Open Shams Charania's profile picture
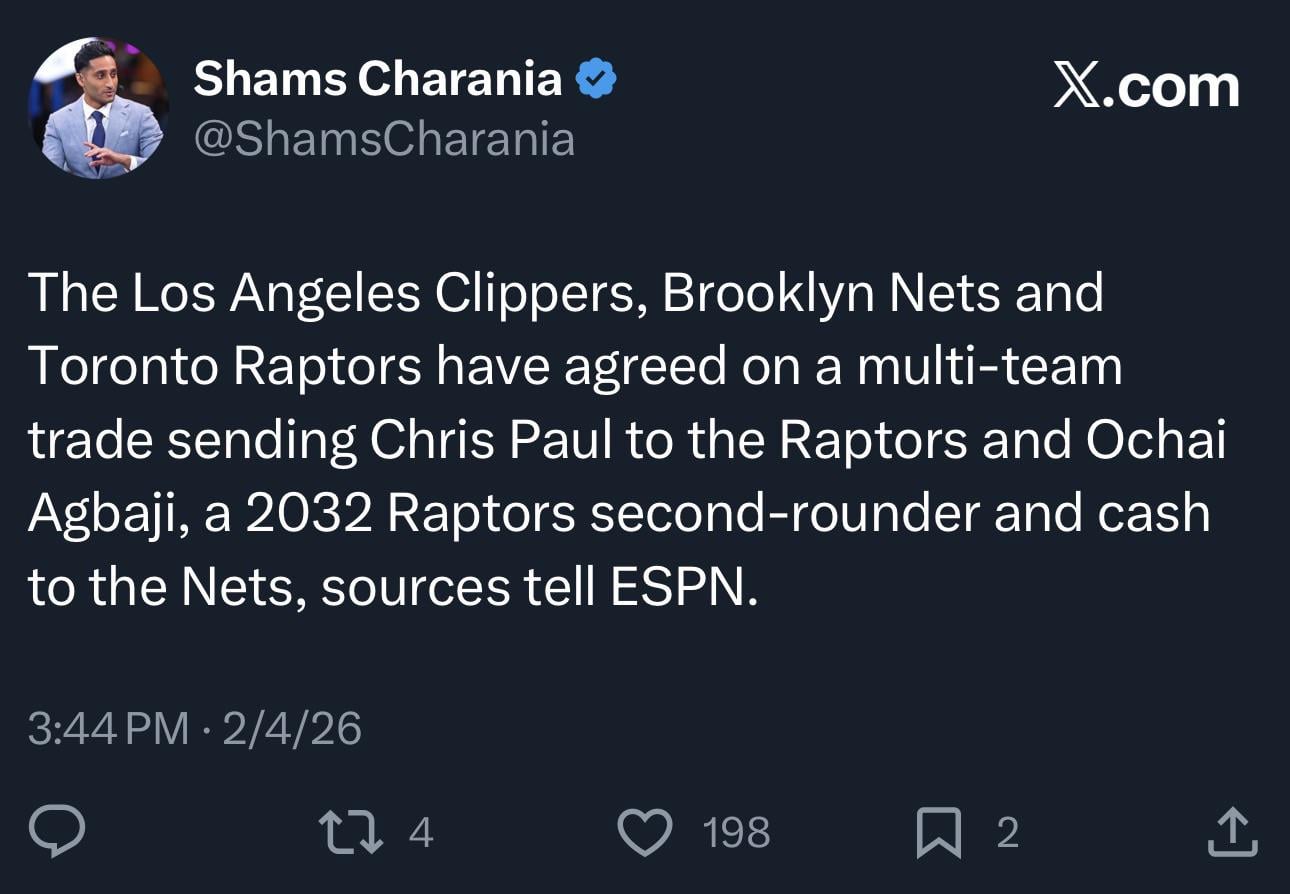The height and width of the screenshot is (894, 1290). (x=97, y=105)
